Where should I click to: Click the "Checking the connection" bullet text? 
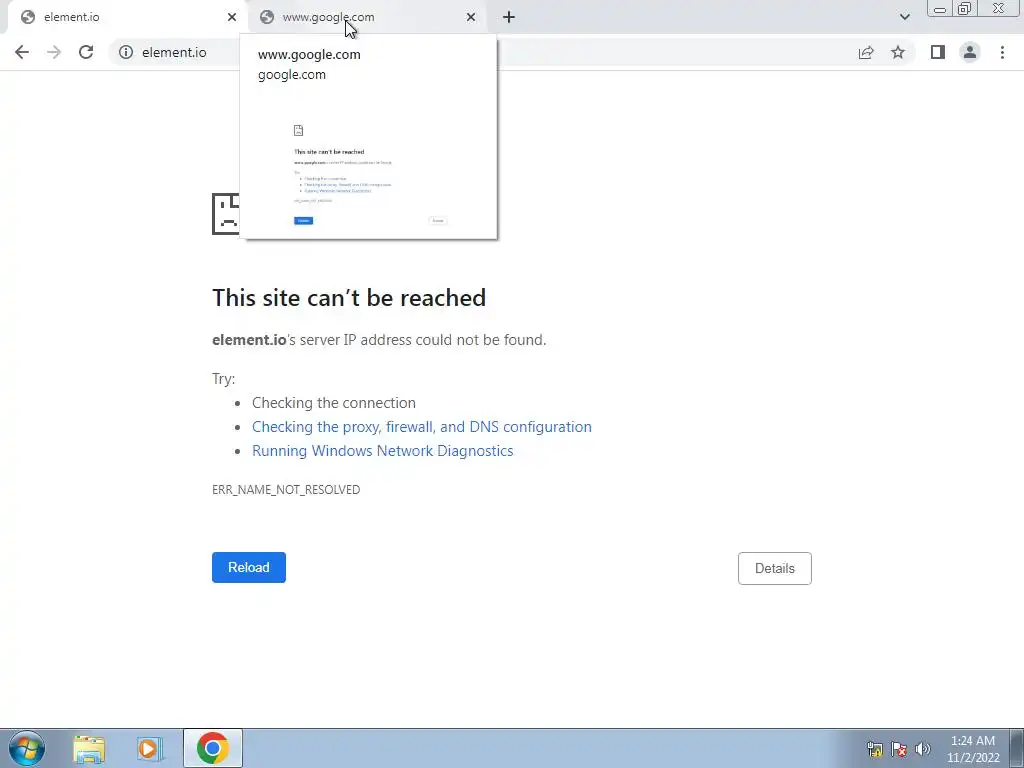tap(334, 403)
